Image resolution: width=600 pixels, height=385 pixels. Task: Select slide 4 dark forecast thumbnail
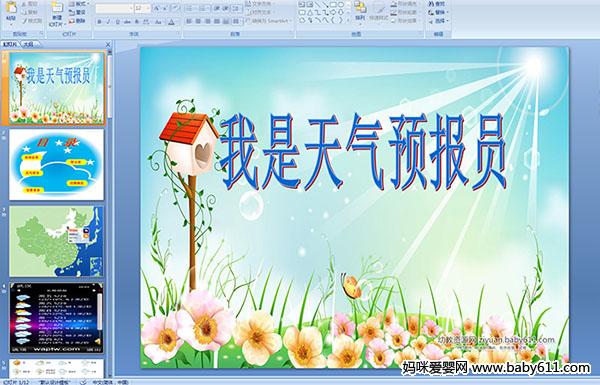[57, 318]
